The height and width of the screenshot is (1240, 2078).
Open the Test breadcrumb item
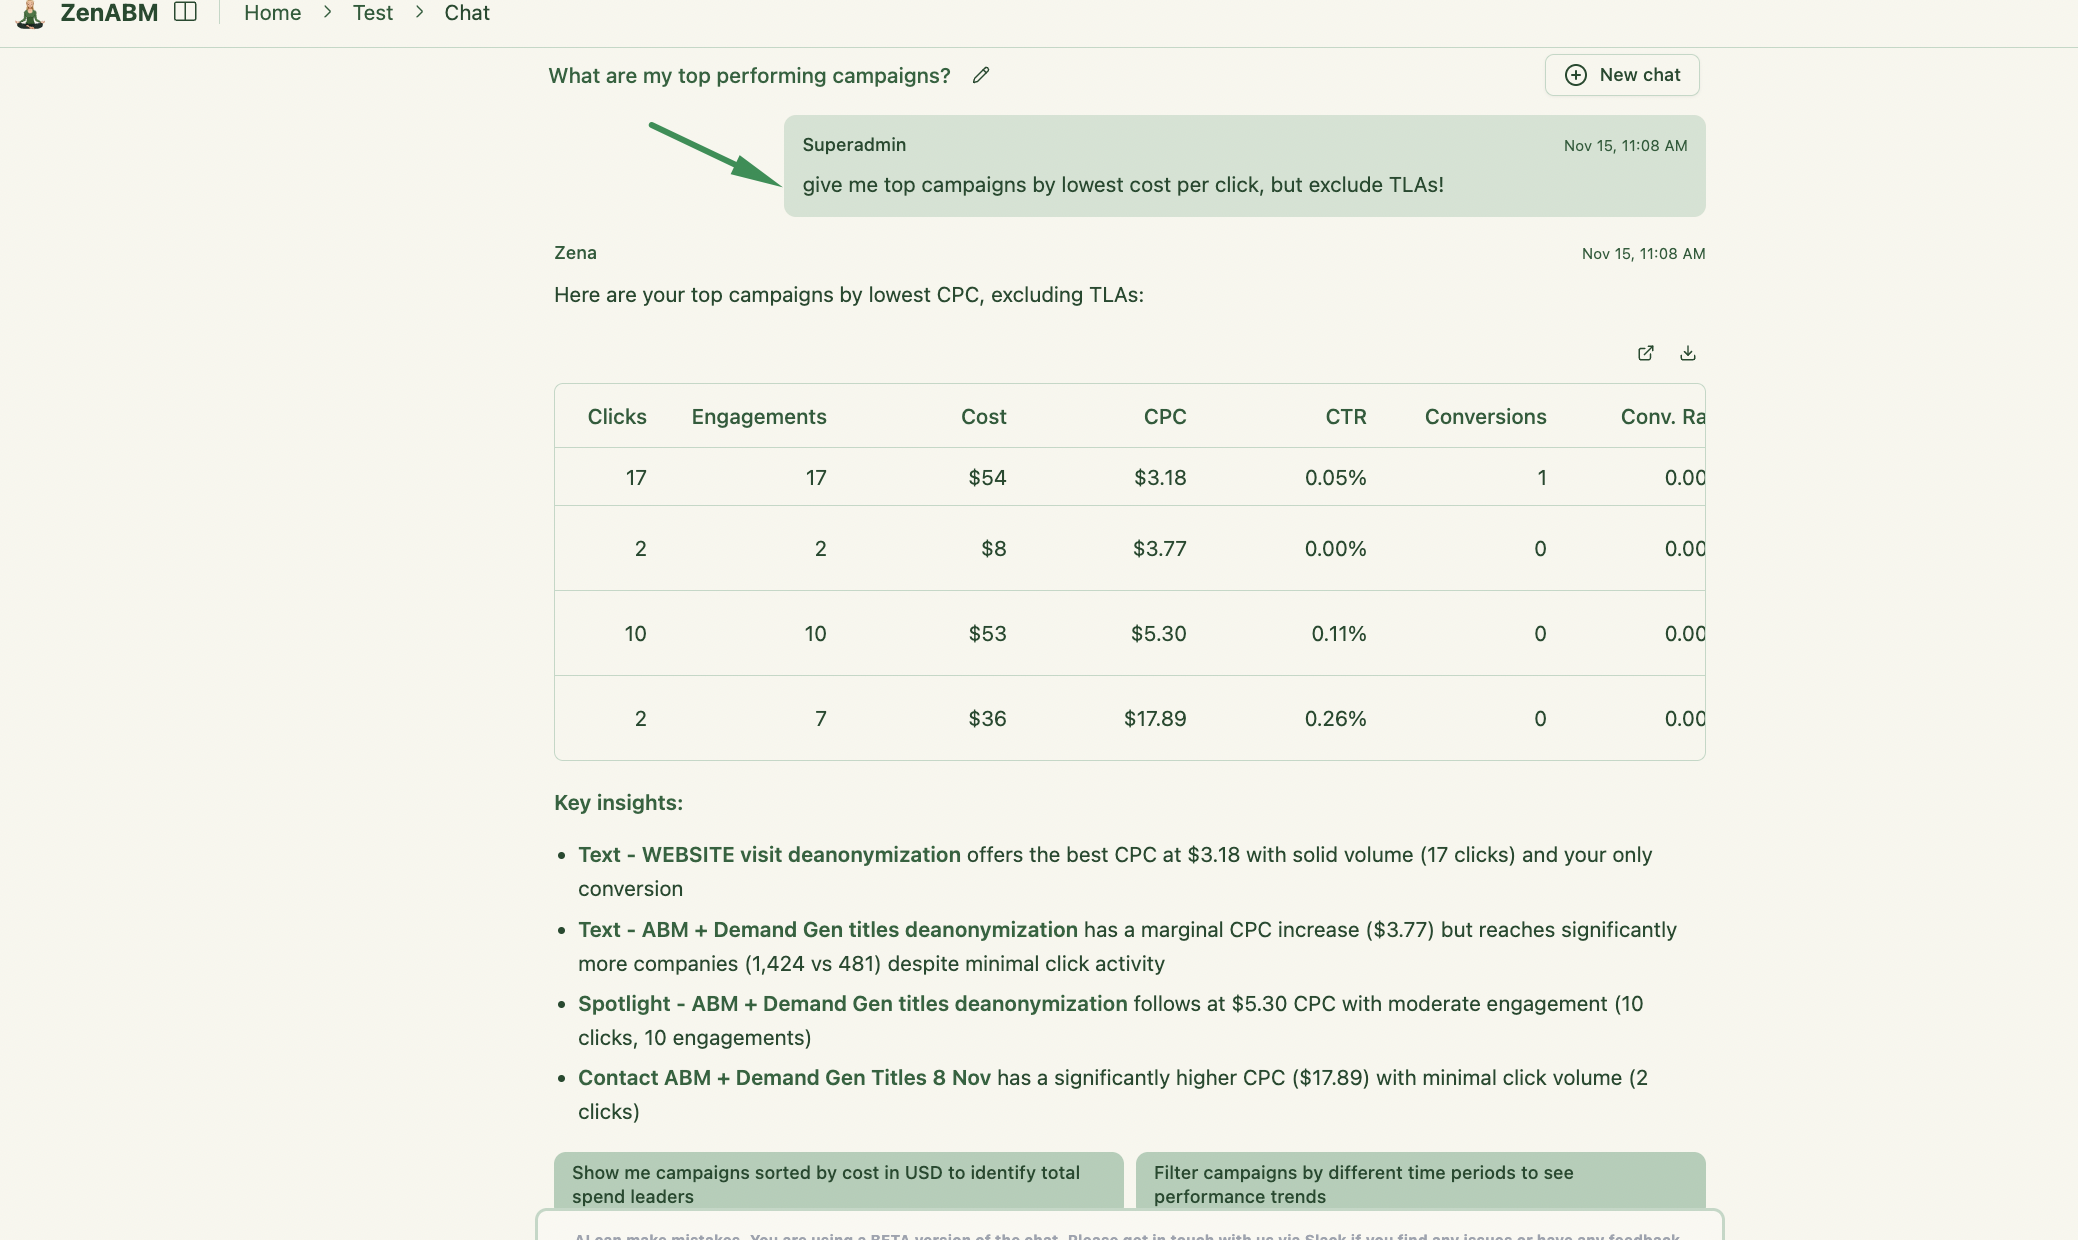tap(373, 13)
